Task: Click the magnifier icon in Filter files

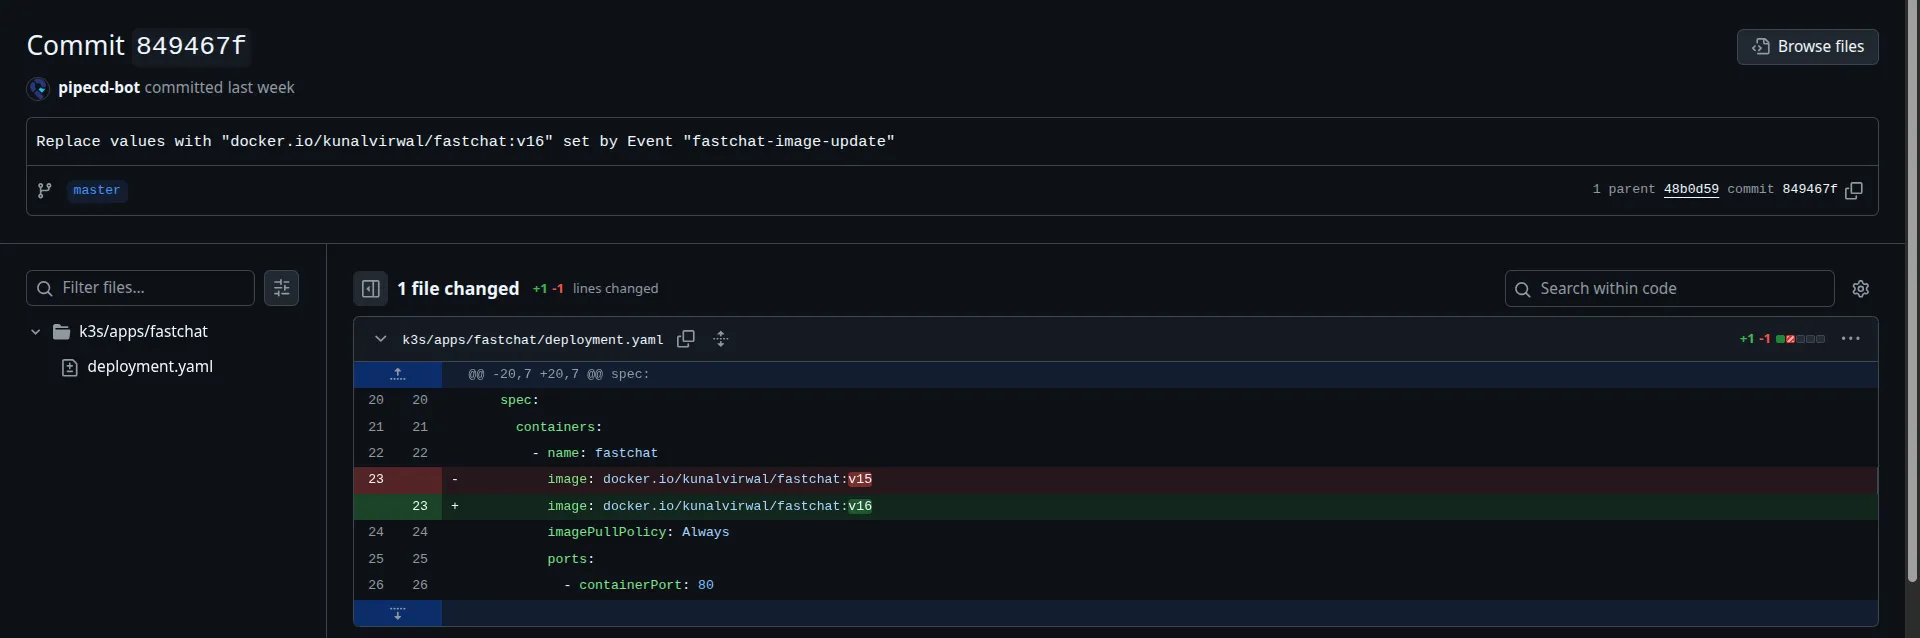Action: [45, 289]
